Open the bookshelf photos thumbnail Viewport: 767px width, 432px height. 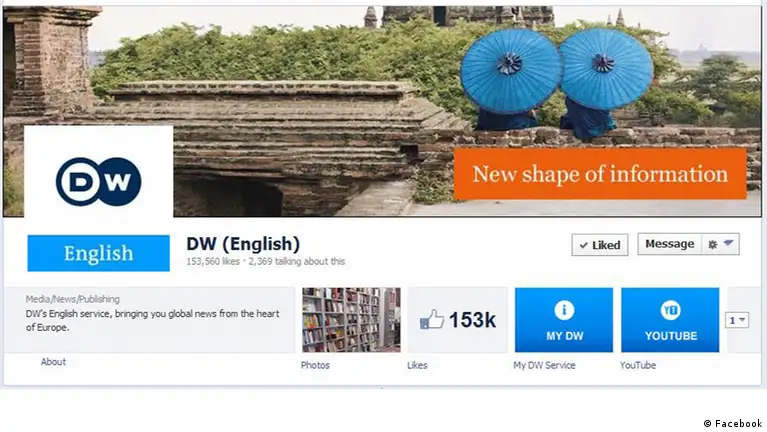[351, 319]
